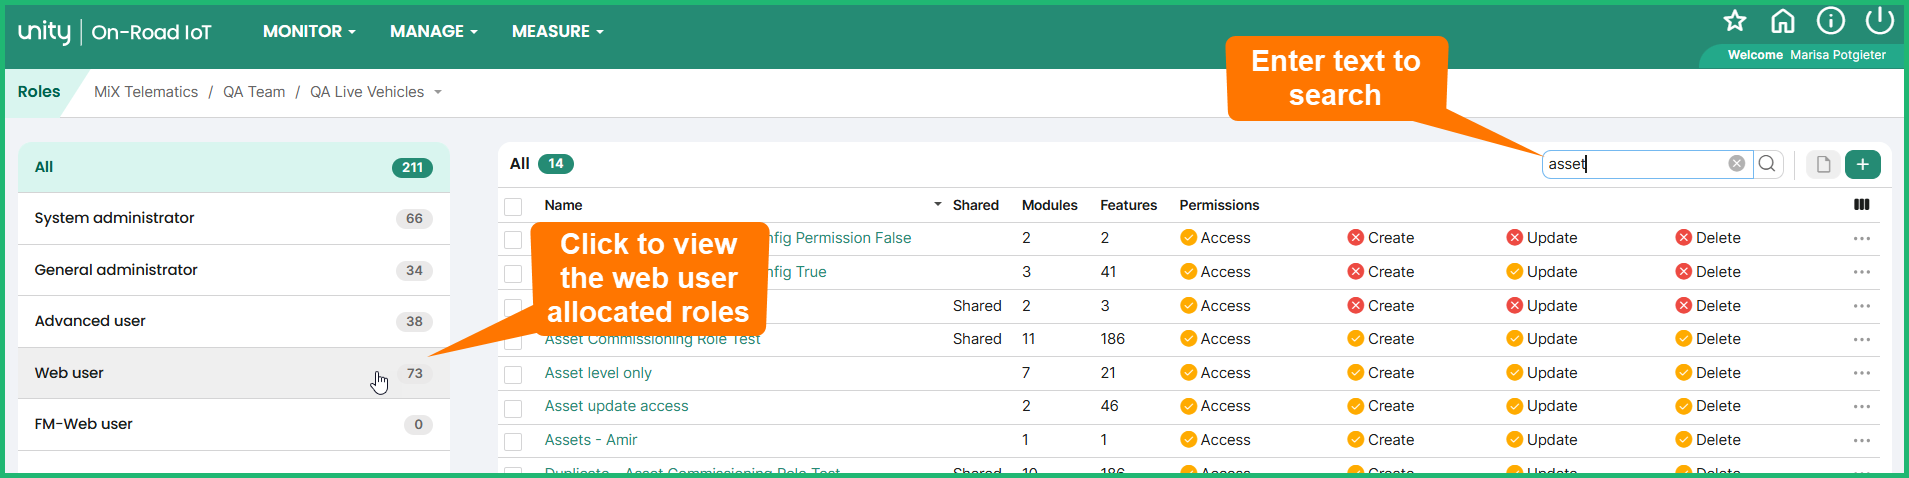Click MiX Telematics breadcrumb
The width and height of the screenshot is (1909, 478).
tap(146, 92)
